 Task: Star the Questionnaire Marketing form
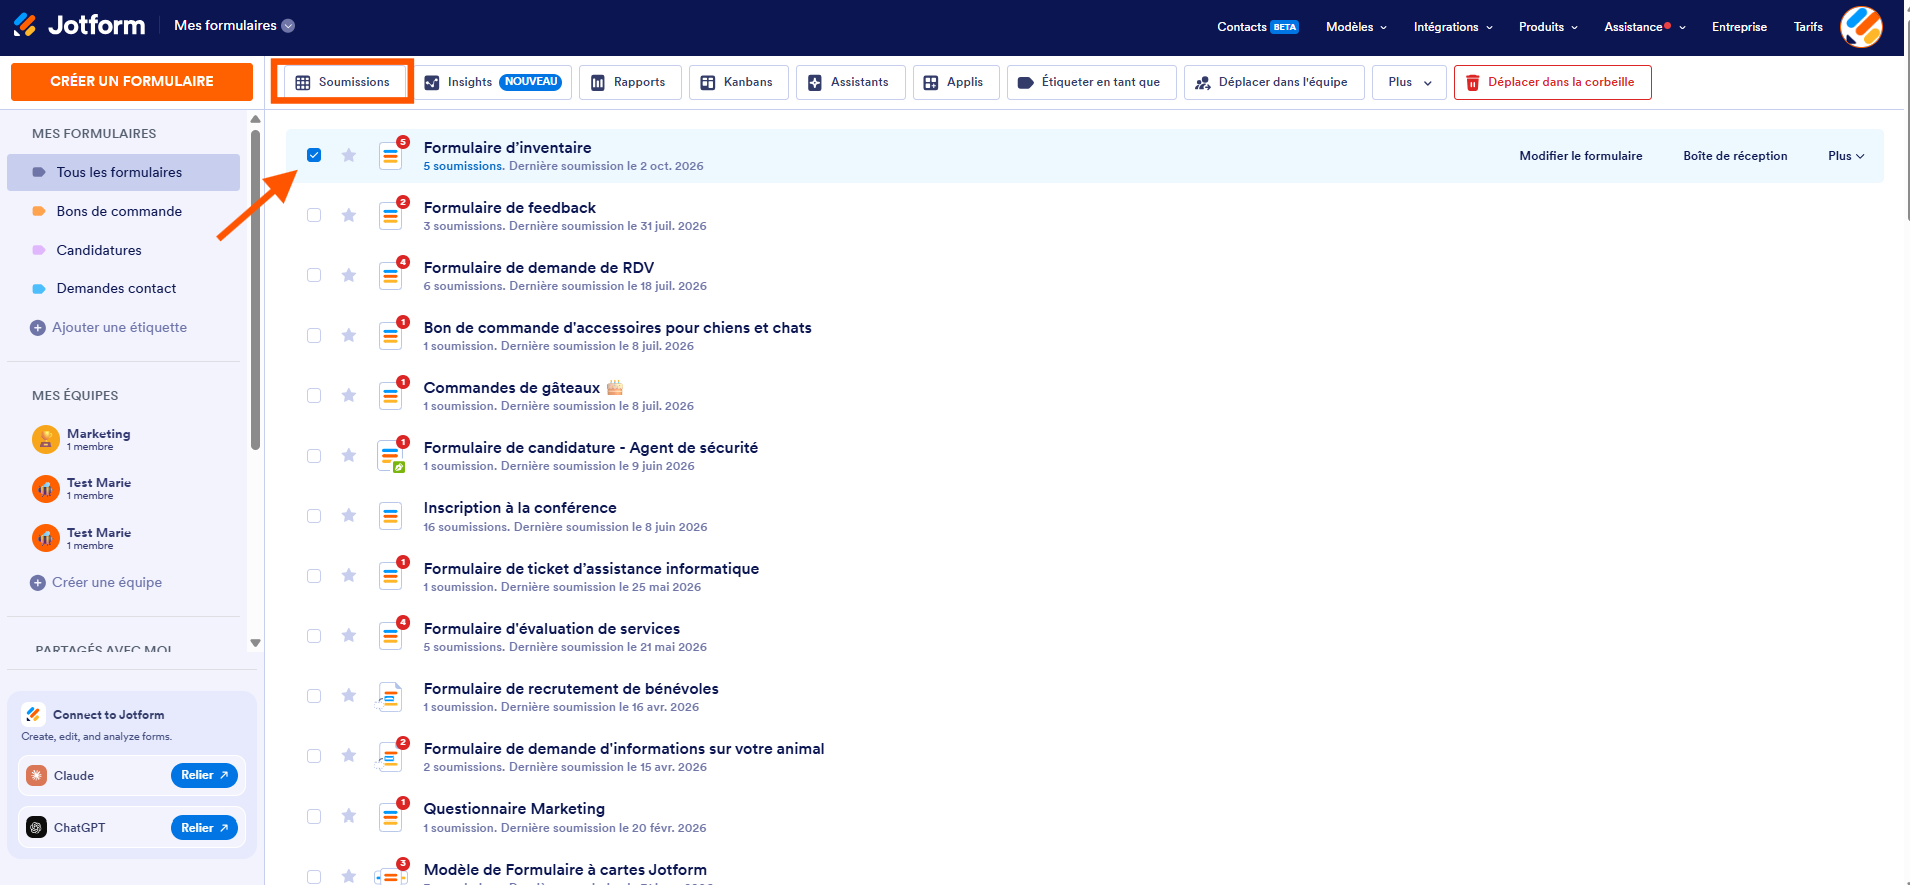(x=349, y=816)
